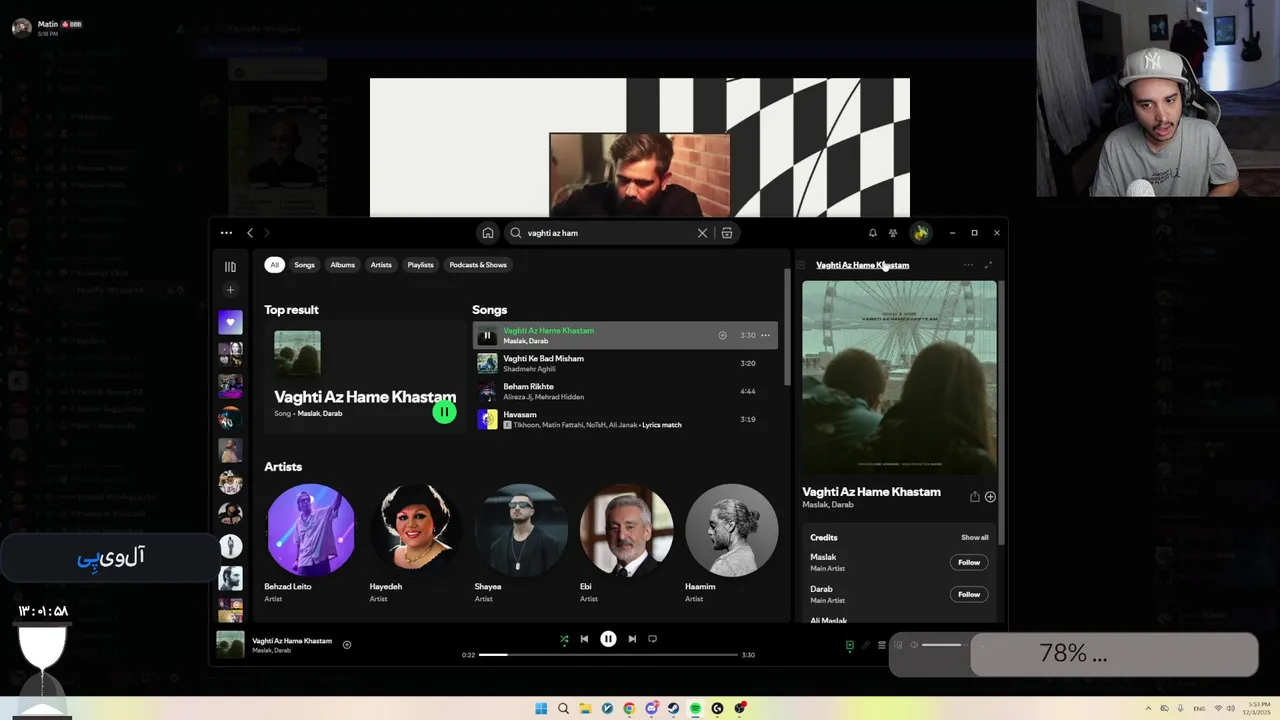
Task: Click the Now Playing panel title link
Action: click(x=862, y=265)
